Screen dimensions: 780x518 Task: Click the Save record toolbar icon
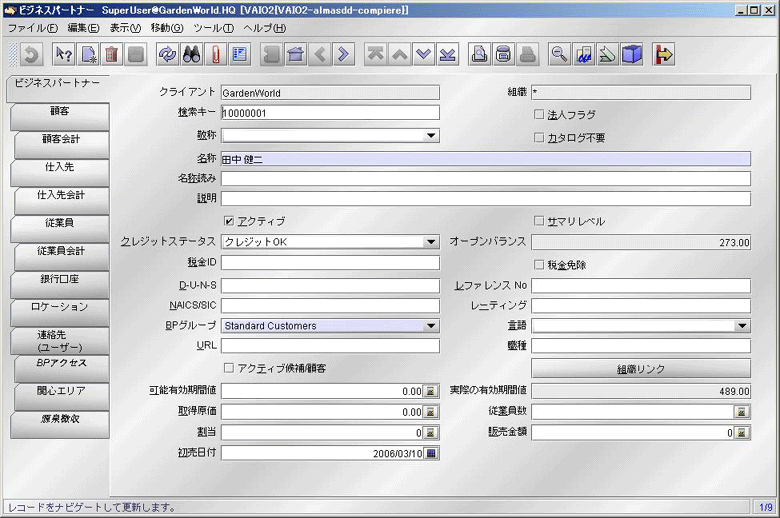(x=136, y=54)
